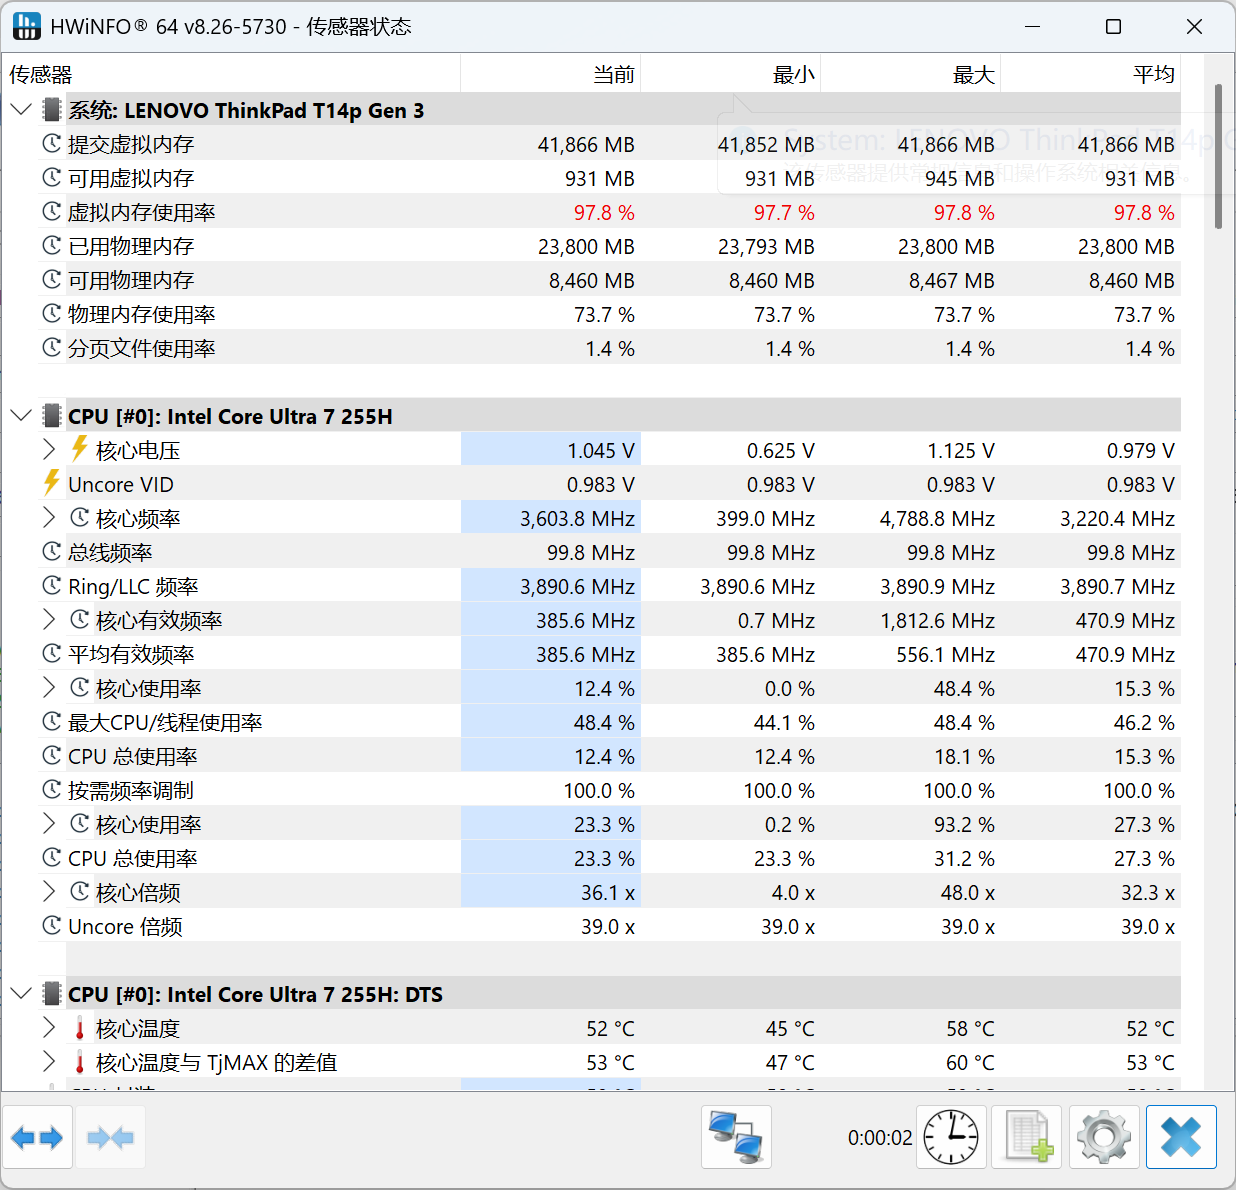Screen dimensions: 1236x1190
Task: Open sensor settings gear icon
Action: point(1104,1137)
